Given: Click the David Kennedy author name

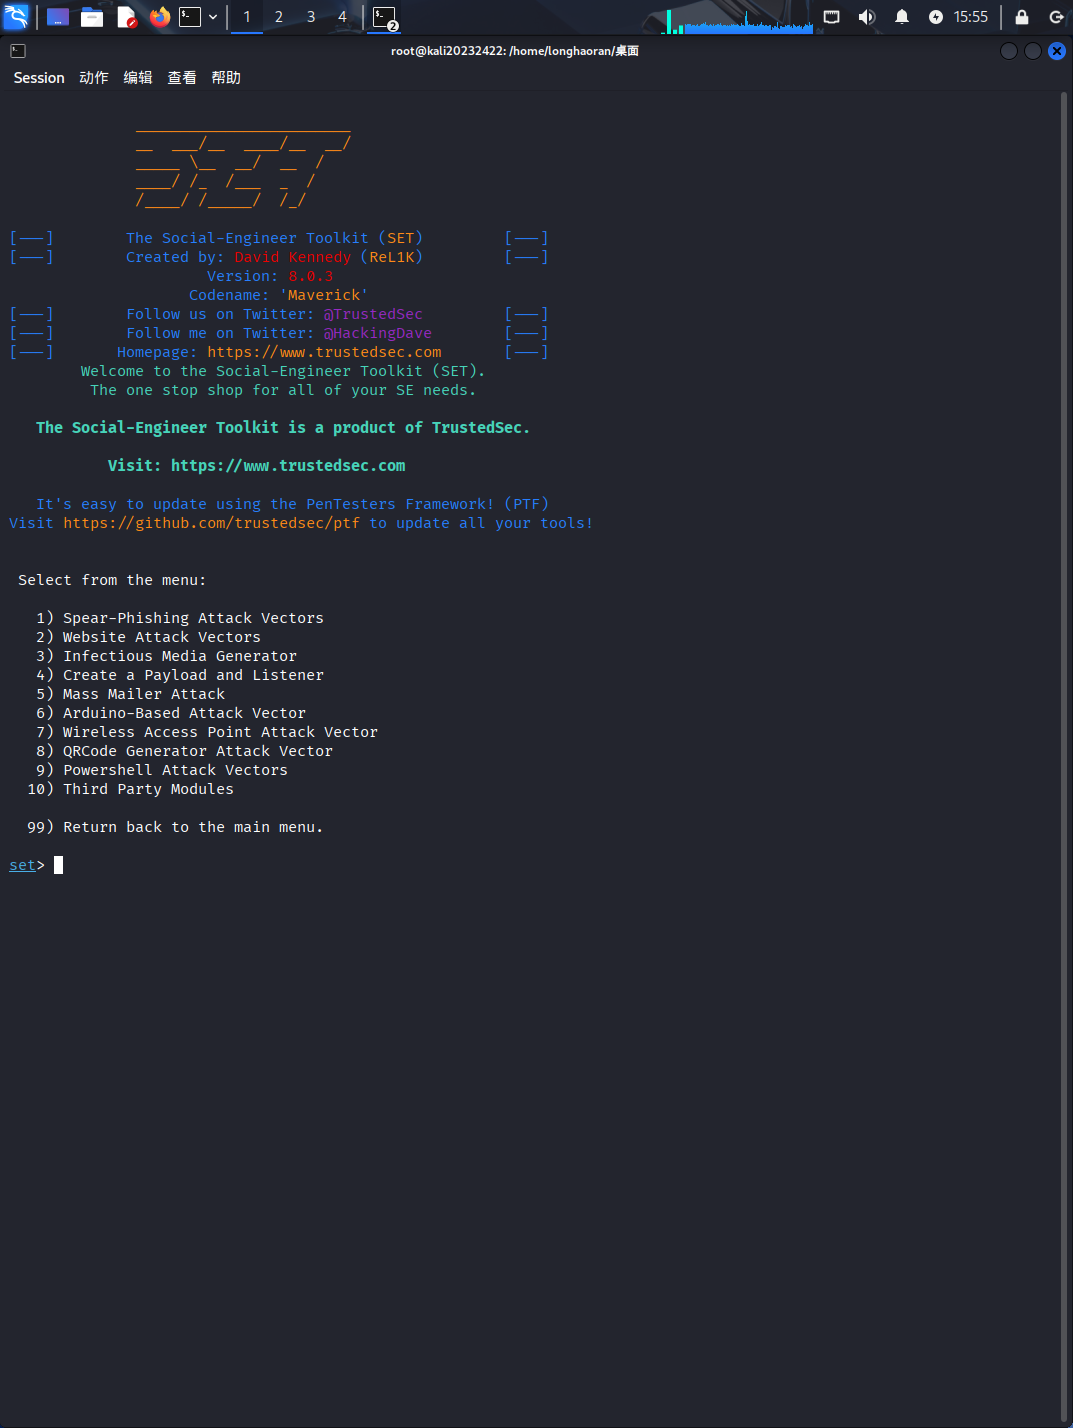Looking at the screenshot, I should (x=293, y=257).
